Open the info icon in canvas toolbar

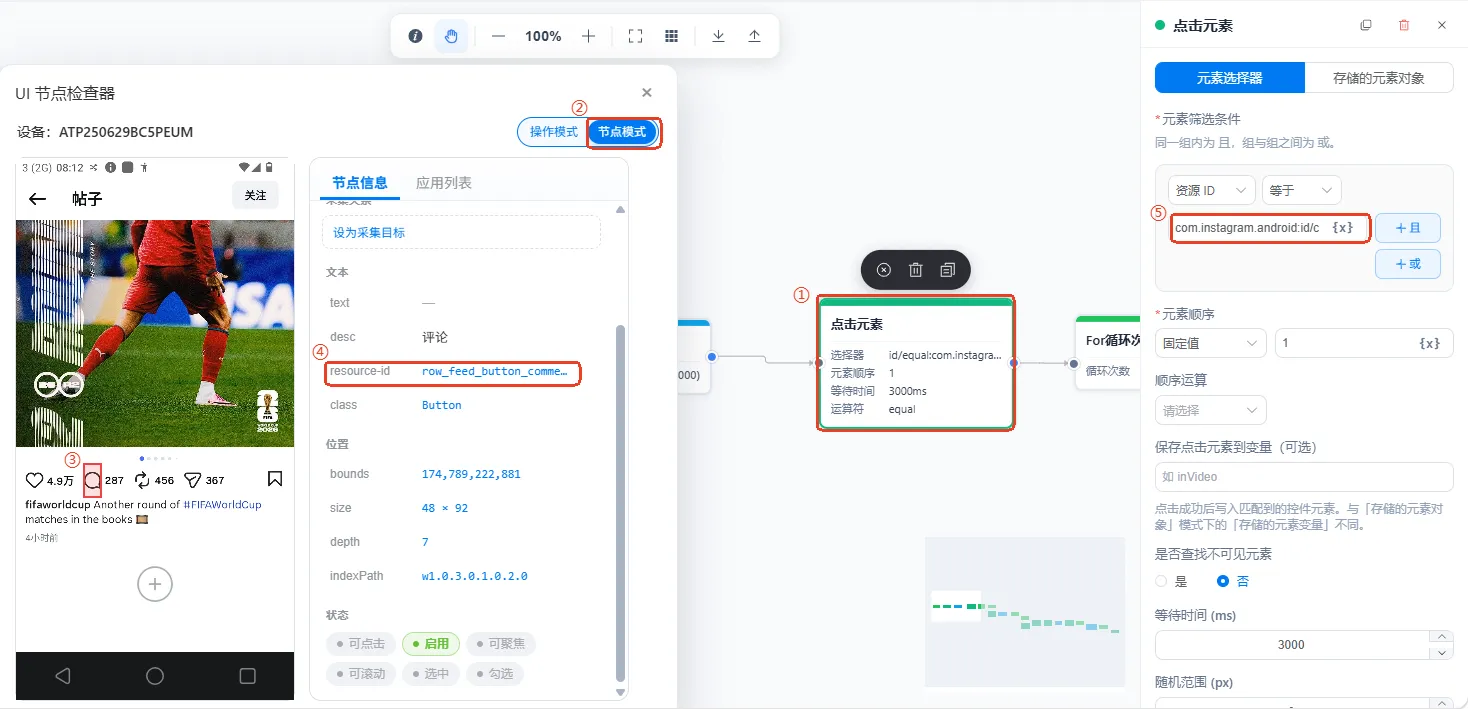coord(415,36)
